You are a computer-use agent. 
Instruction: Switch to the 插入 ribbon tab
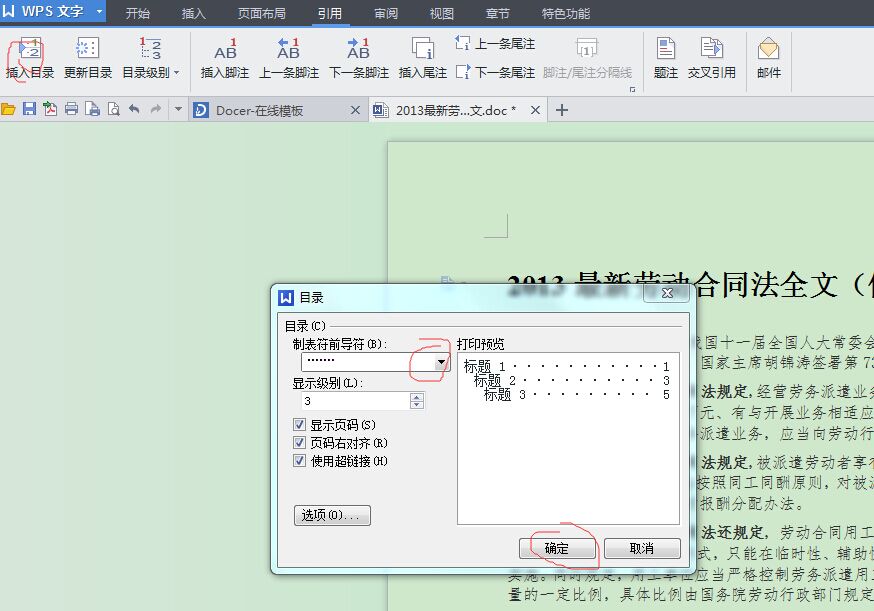pyautogui.click(x=193, y=13)
